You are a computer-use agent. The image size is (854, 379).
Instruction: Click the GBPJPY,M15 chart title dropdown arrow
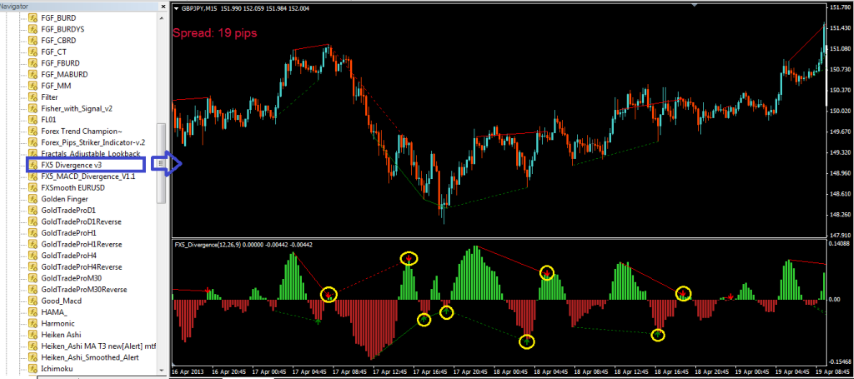[176, 9]
